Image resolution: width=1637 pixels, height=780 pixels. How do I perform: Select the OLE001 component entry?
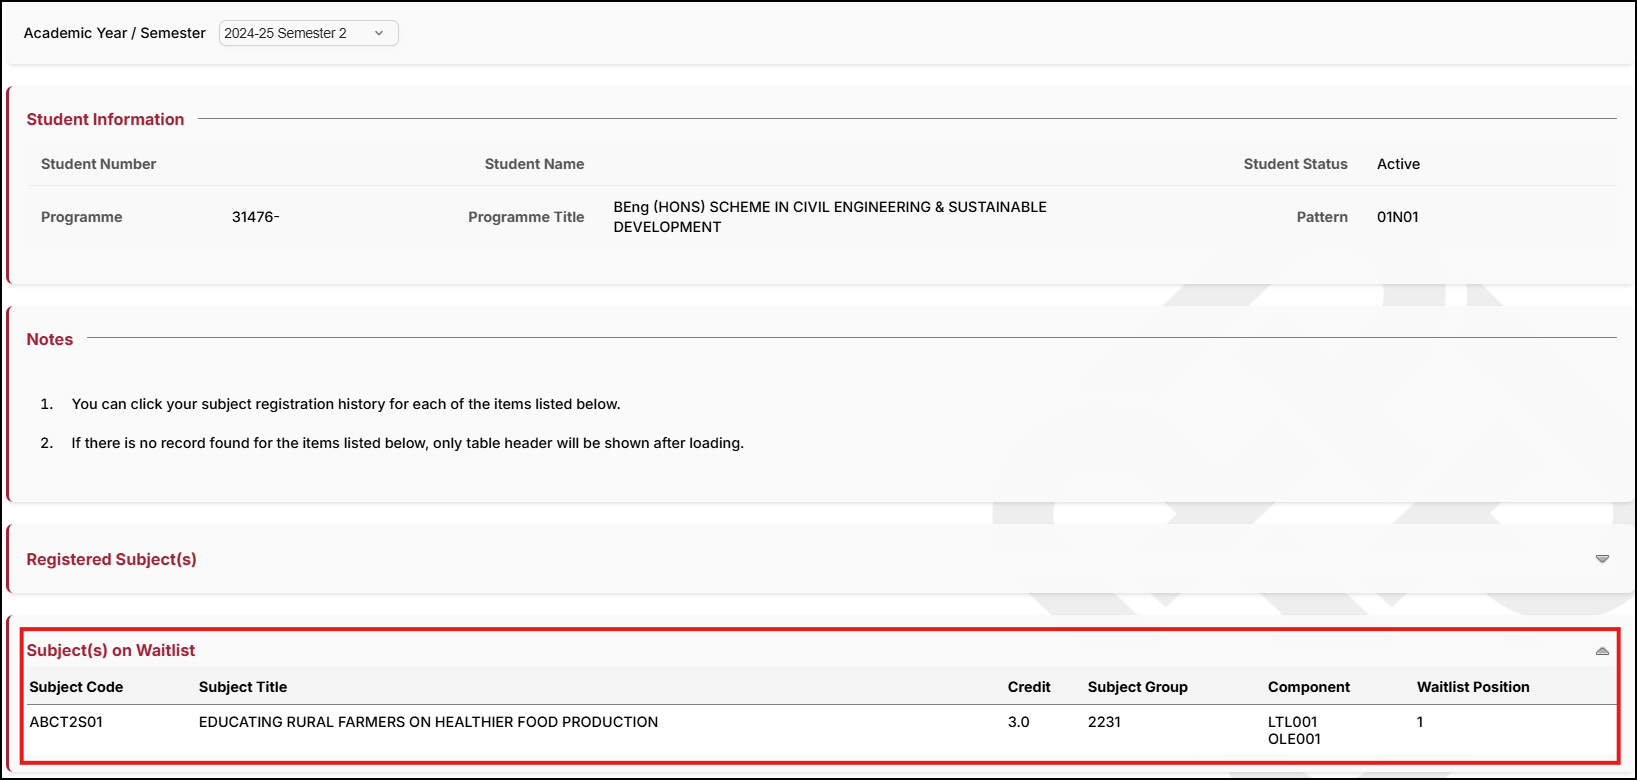click(1294, 739)
